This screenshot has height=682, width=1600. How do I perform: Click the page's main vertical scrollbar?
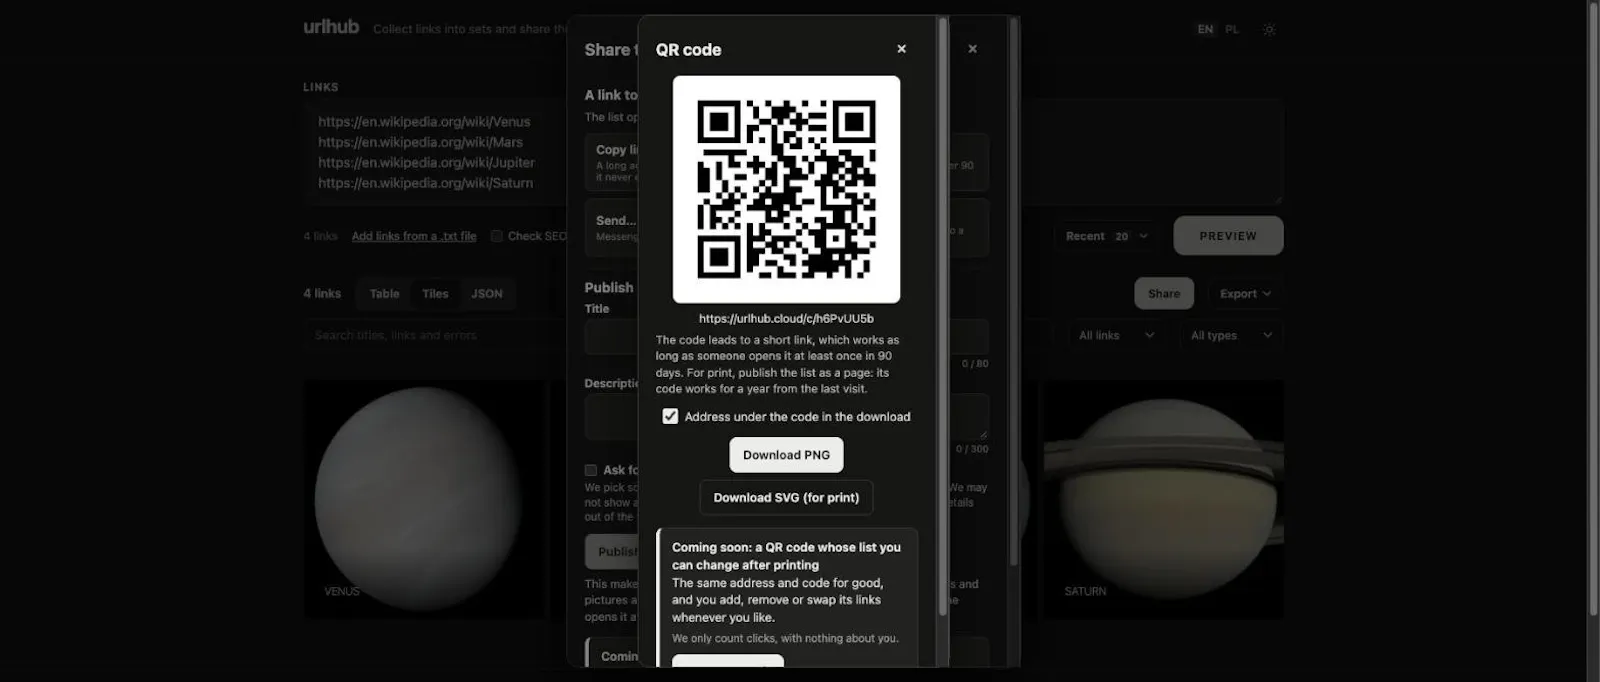click(1592, 308)
